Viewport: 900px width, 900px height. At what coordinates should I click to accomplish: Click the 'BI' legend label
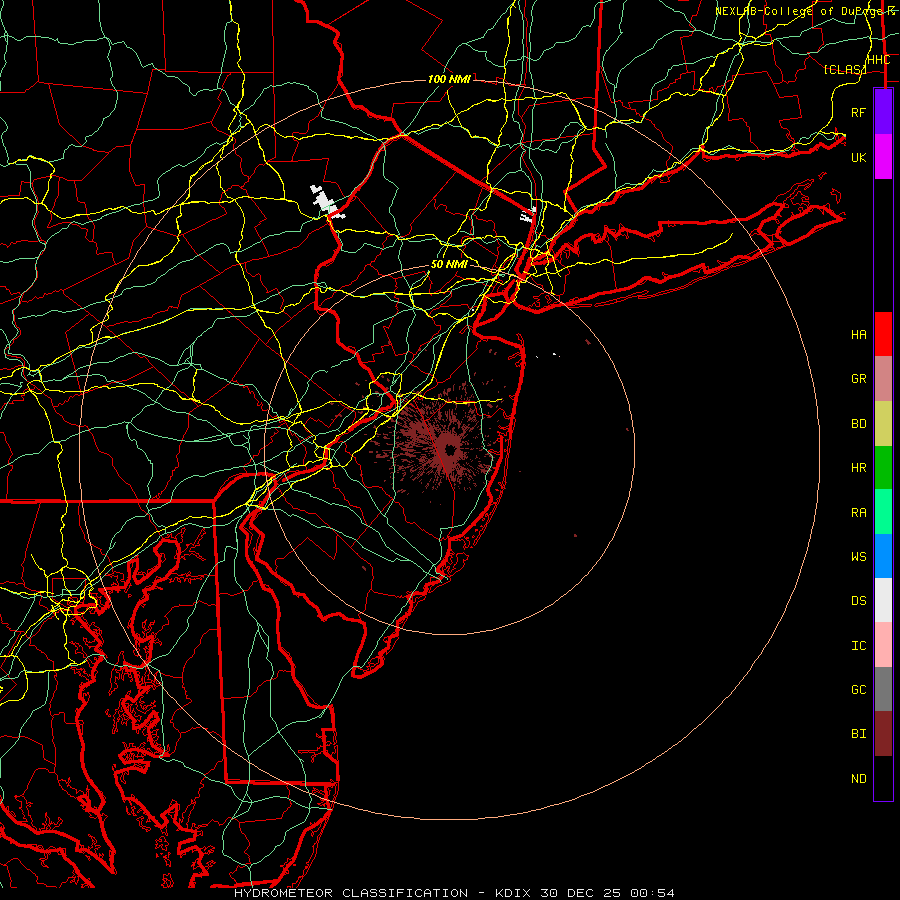[x=859, y=734]
